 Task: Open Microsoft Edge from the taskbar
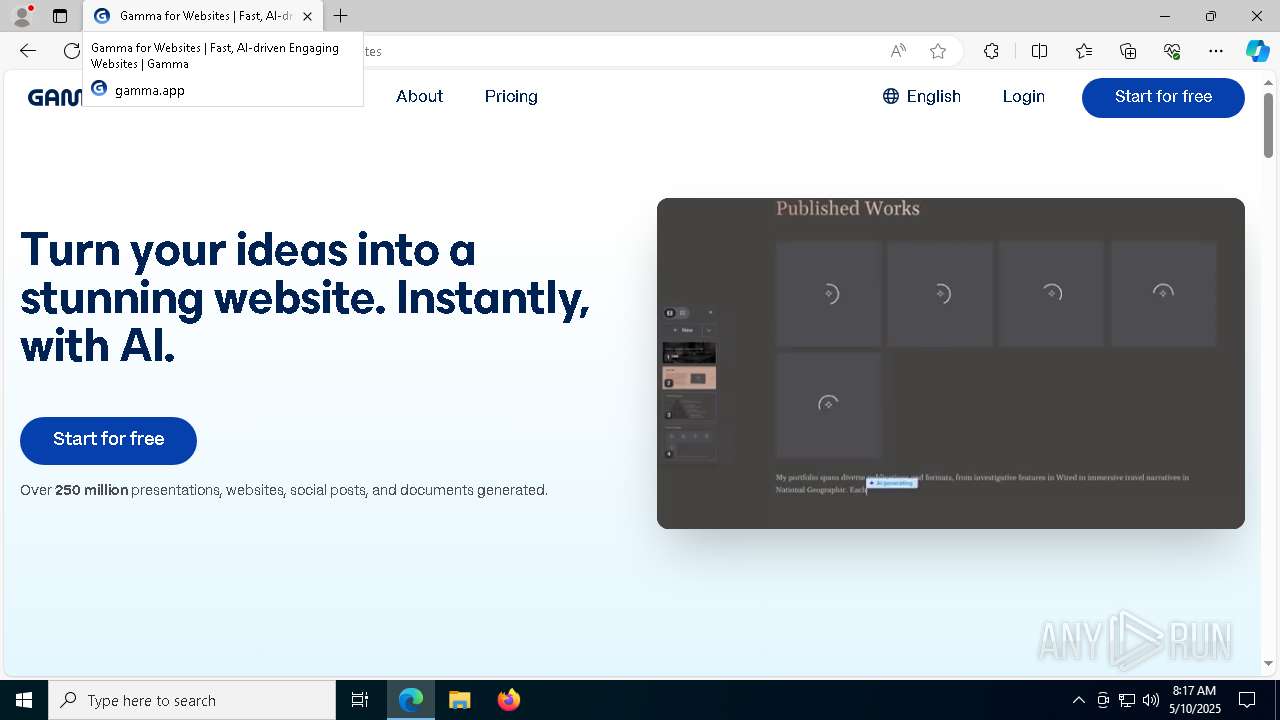pos(411,700)
